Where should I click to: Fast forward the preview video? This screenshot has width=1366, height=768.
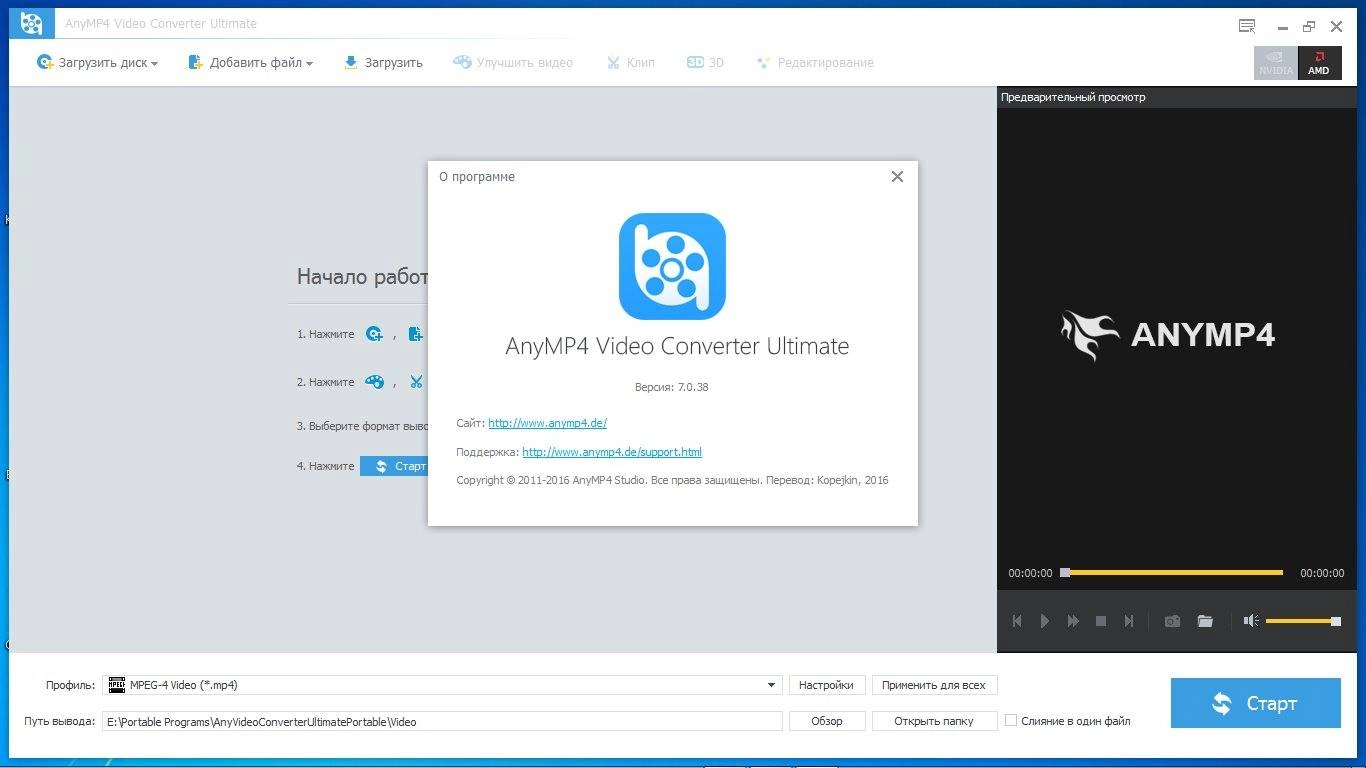(x=1073, y=621)
